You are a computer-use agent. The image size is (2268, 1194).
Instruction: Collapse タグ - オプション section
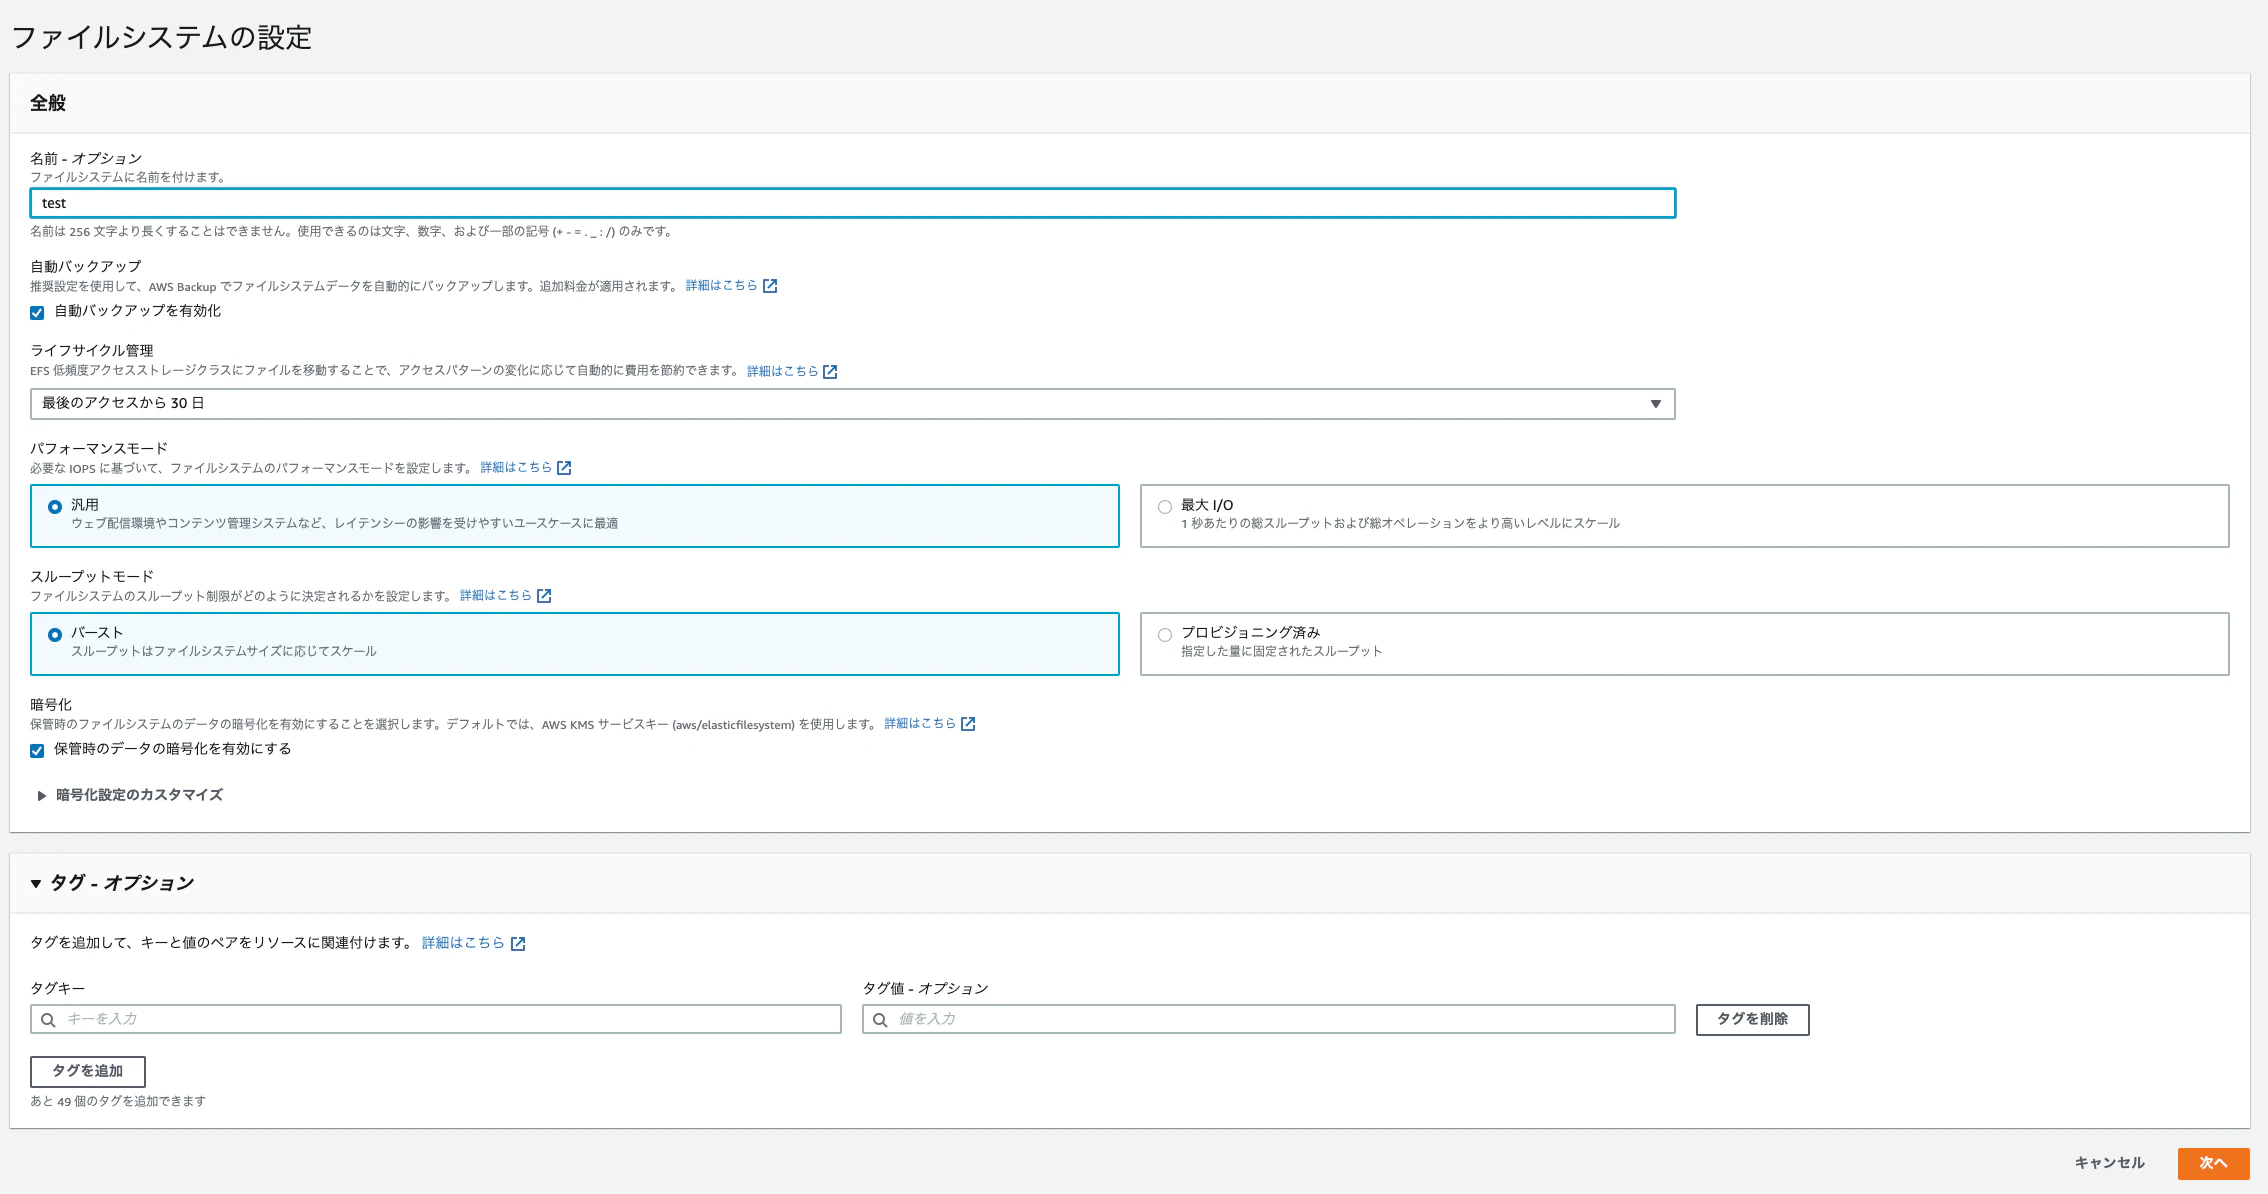tap(112, 883)
